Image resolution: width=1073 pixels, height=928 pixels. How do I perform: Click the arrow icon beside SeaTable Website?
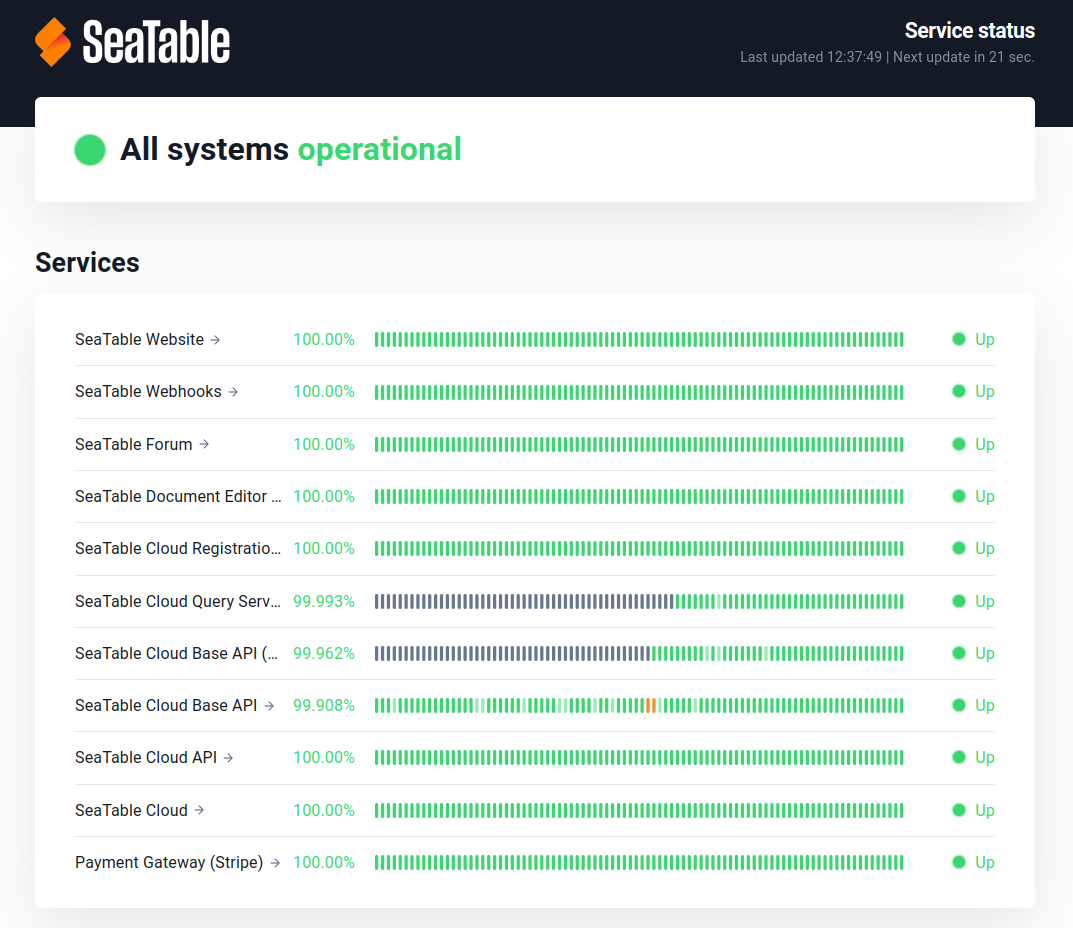pyautogui.click(x=216, y=339)
